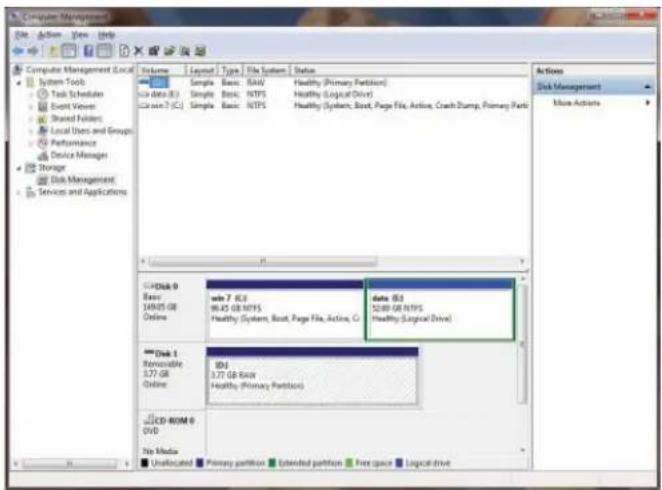Select the highlighted RAW volume row

pos(333,82)
